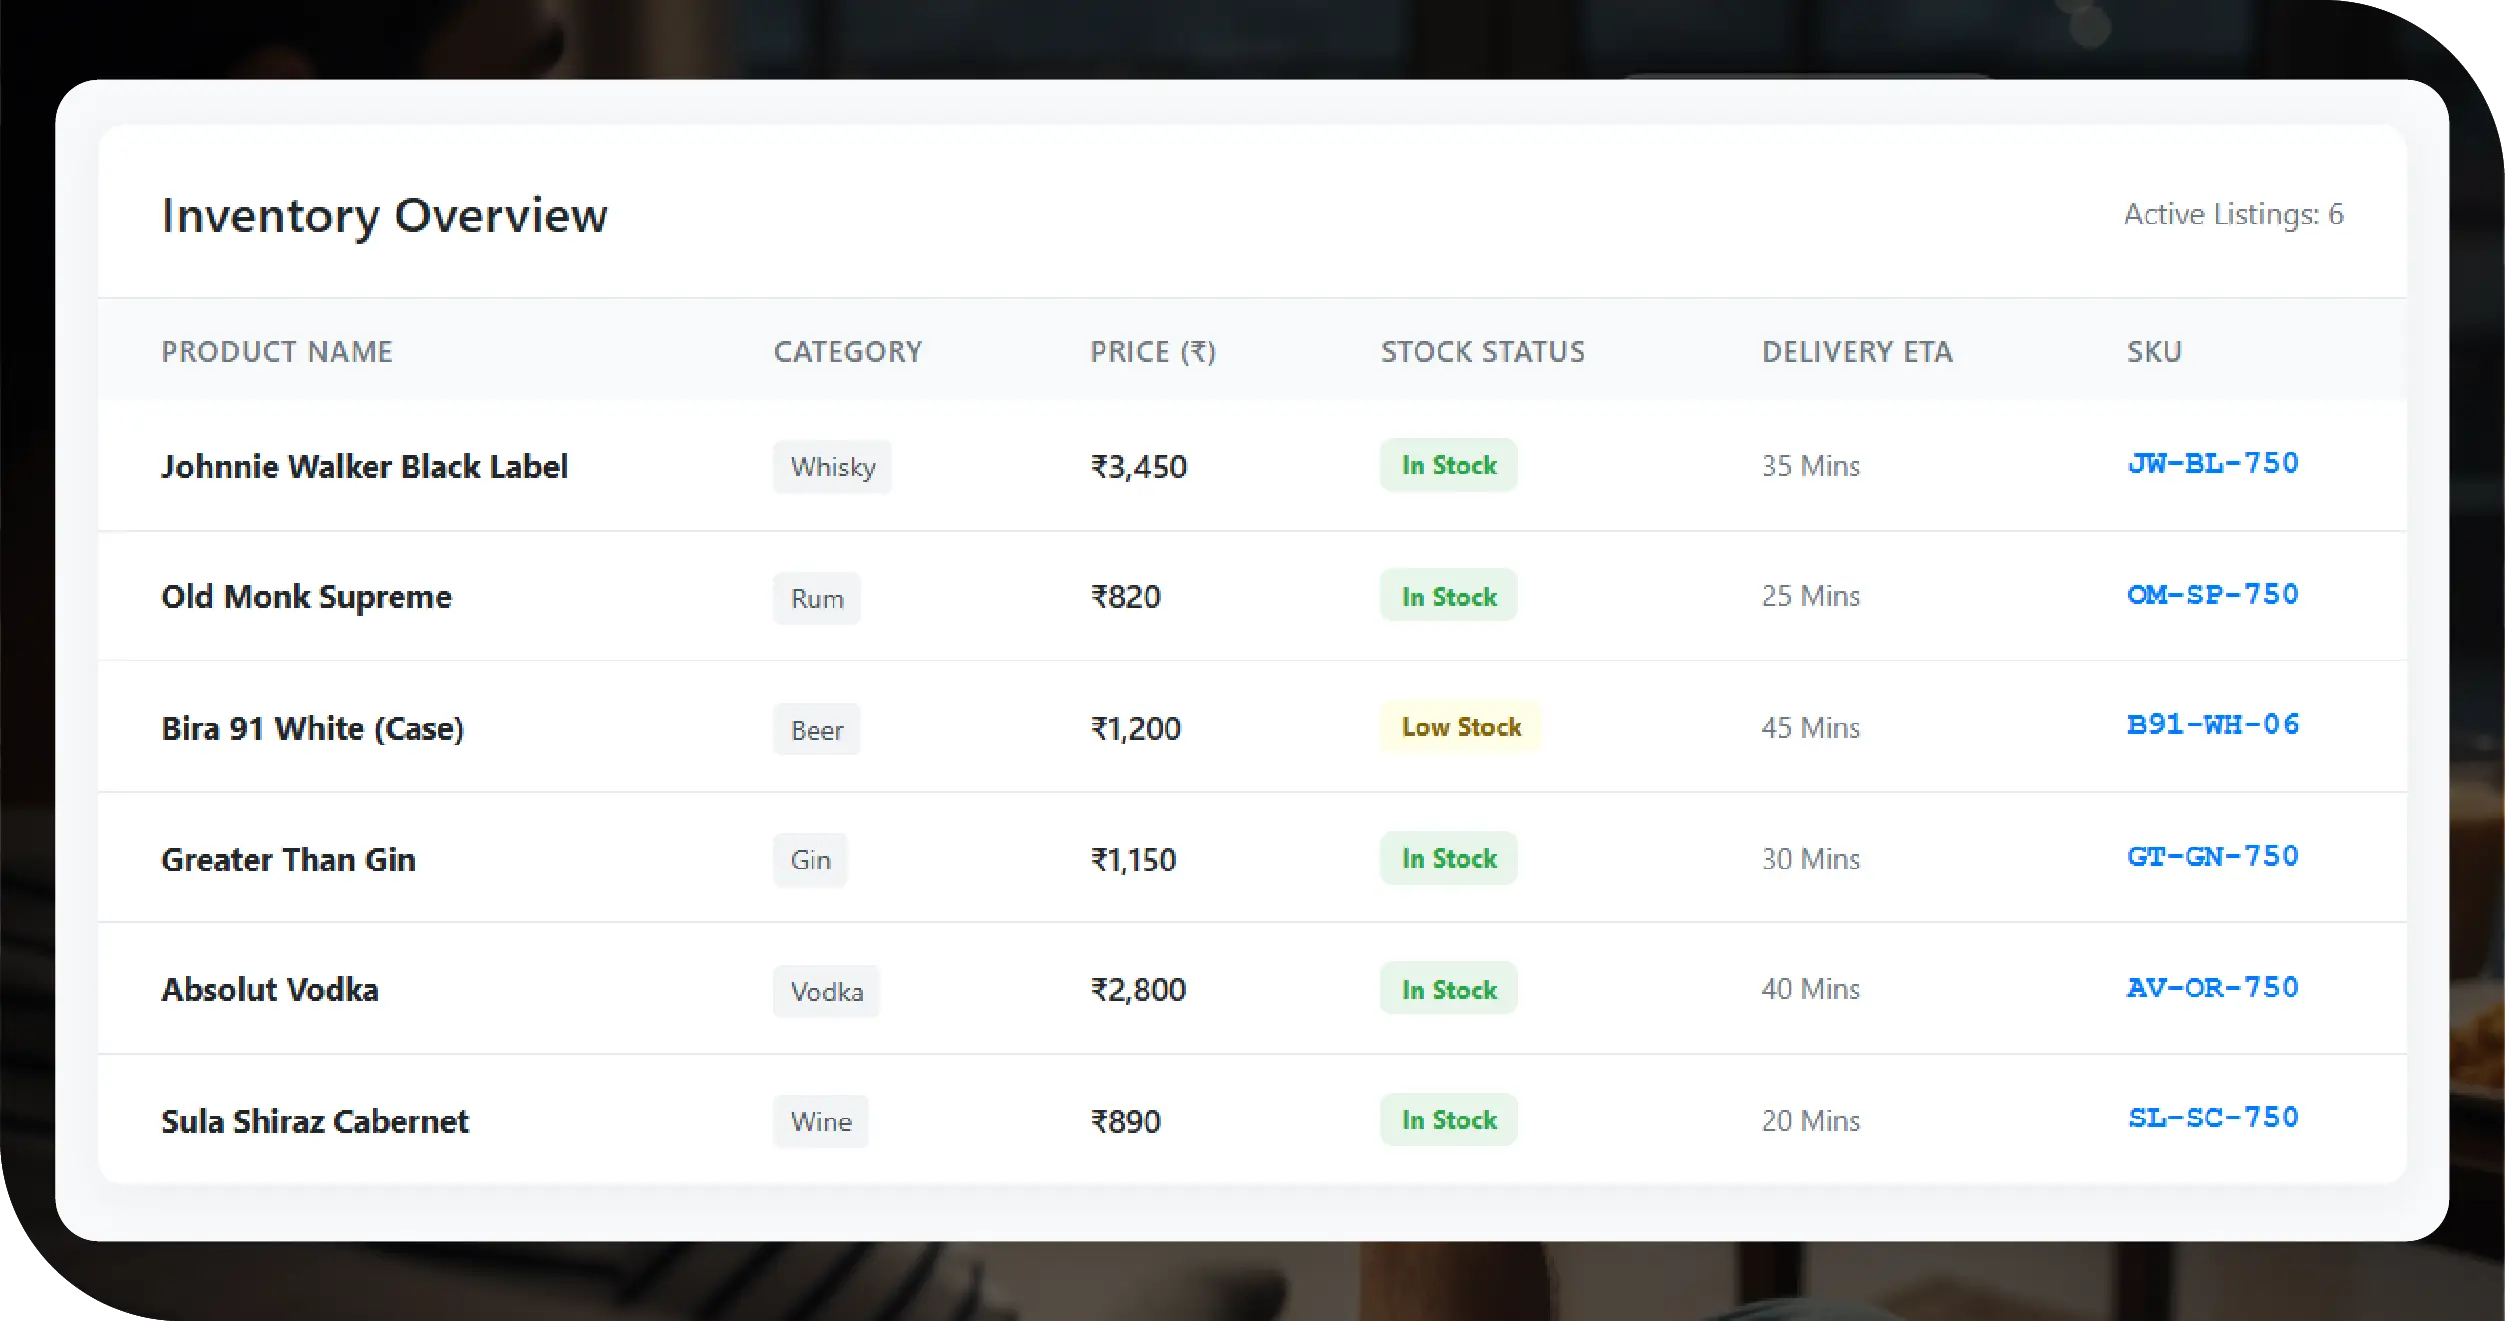Sort by the Price column header
The width and height of the screenshot is (2506, 1321).
1152,352
